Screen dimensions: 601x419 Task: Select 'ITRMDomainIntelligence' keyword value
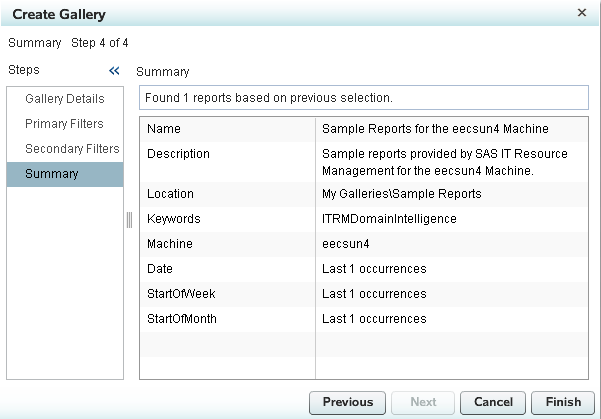coord(389,219)
